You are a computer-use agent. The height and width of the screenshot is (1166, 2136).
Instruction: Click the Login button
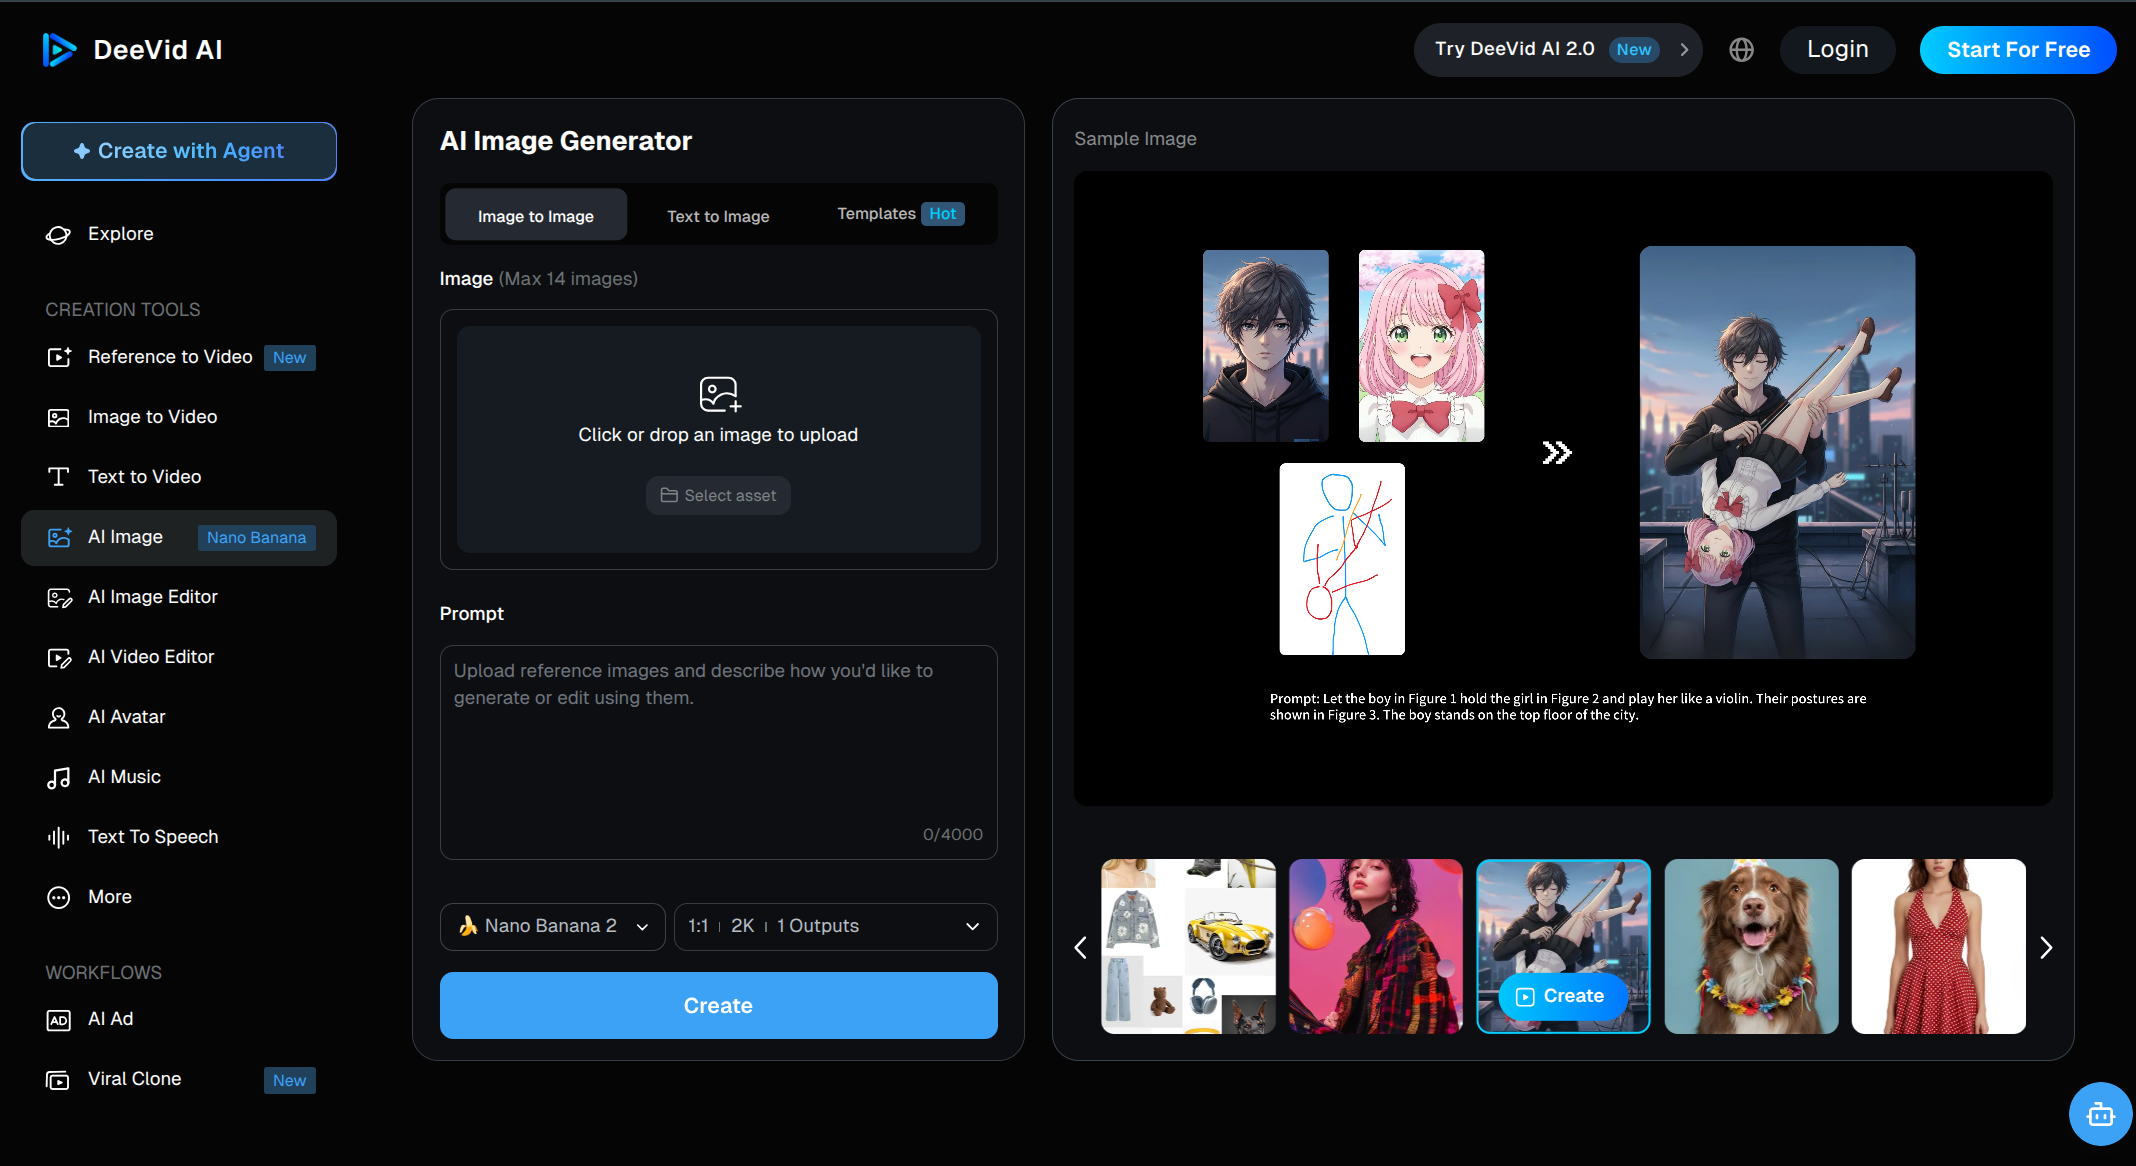1837,50
